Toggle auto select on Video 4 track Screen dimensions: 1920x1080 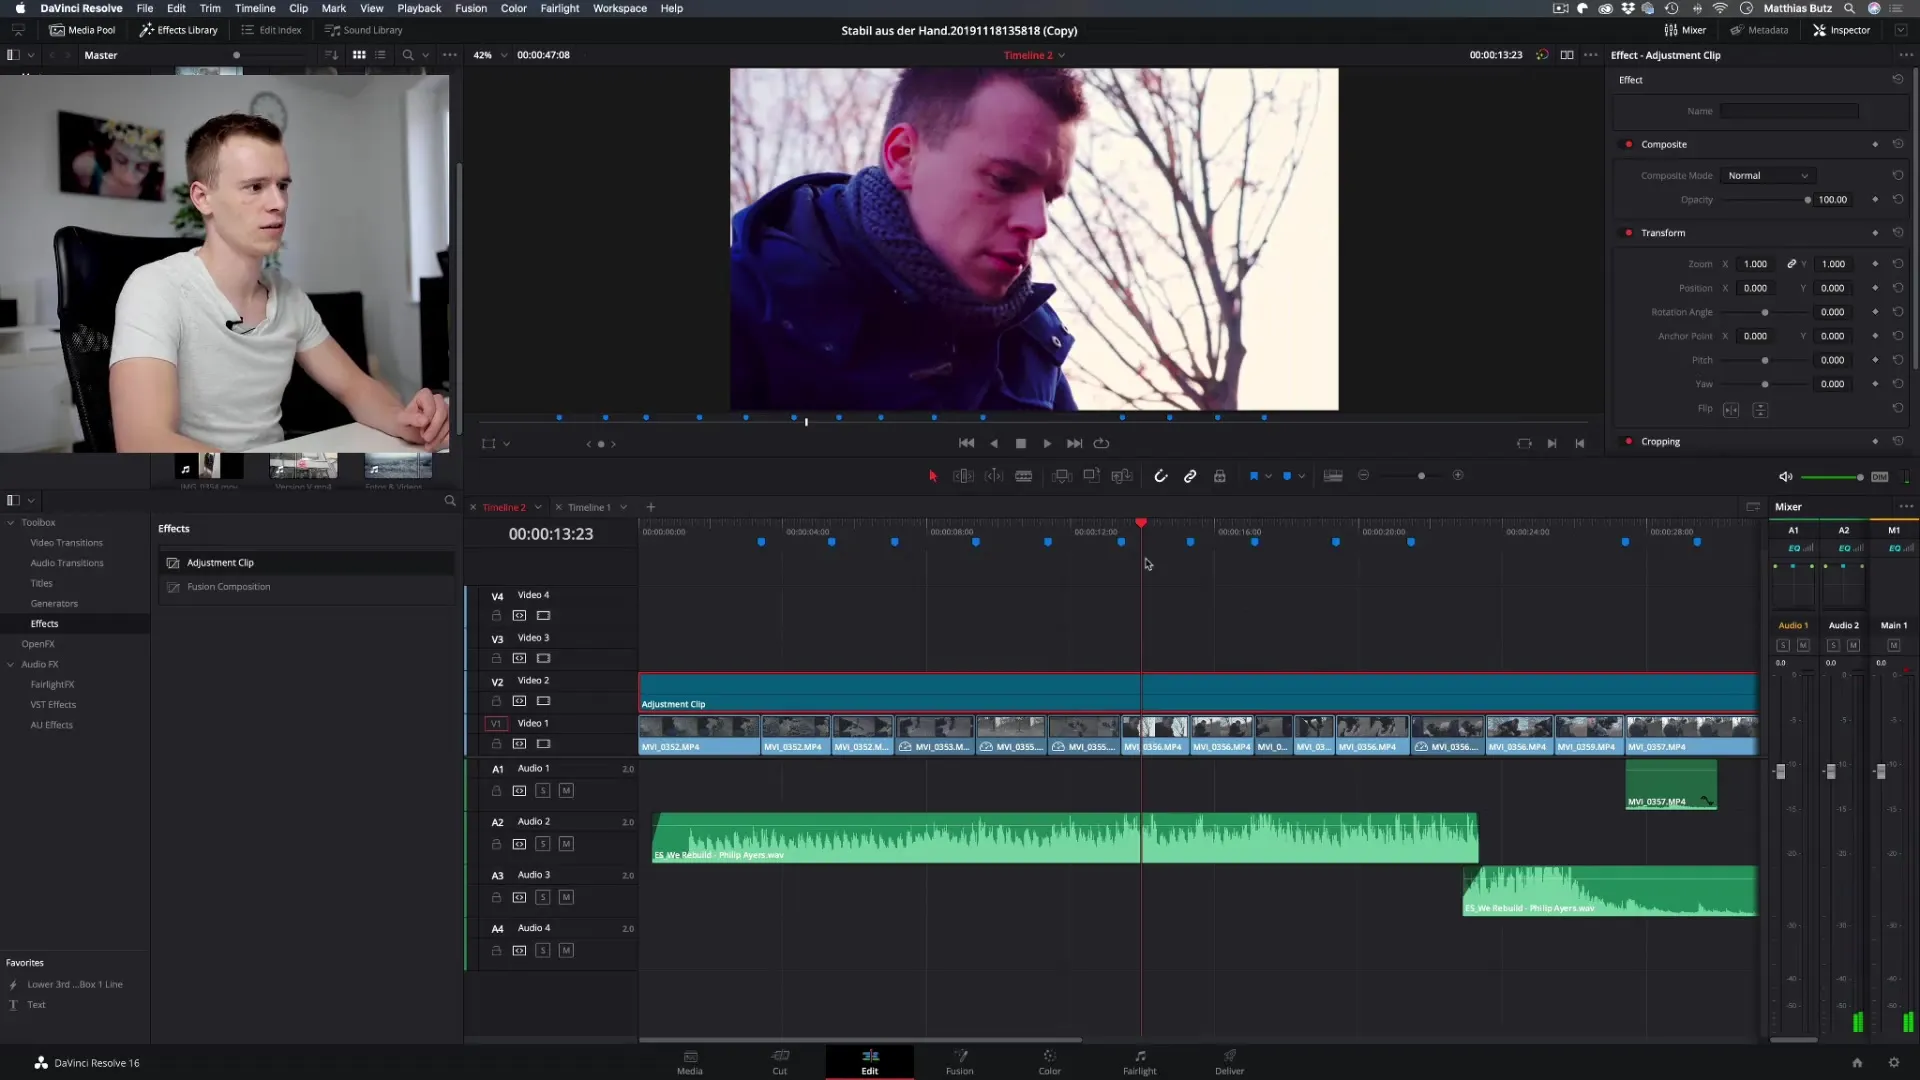519,616
